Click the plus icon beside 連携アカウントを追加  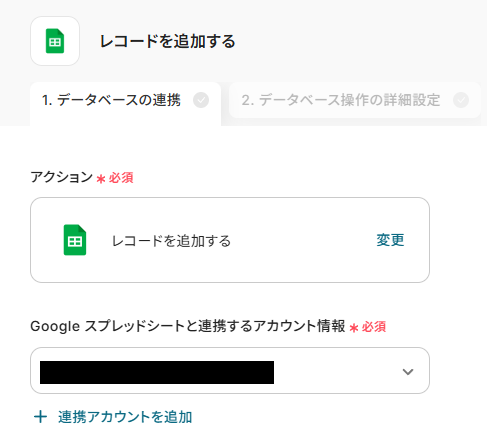tap(40, 417)
